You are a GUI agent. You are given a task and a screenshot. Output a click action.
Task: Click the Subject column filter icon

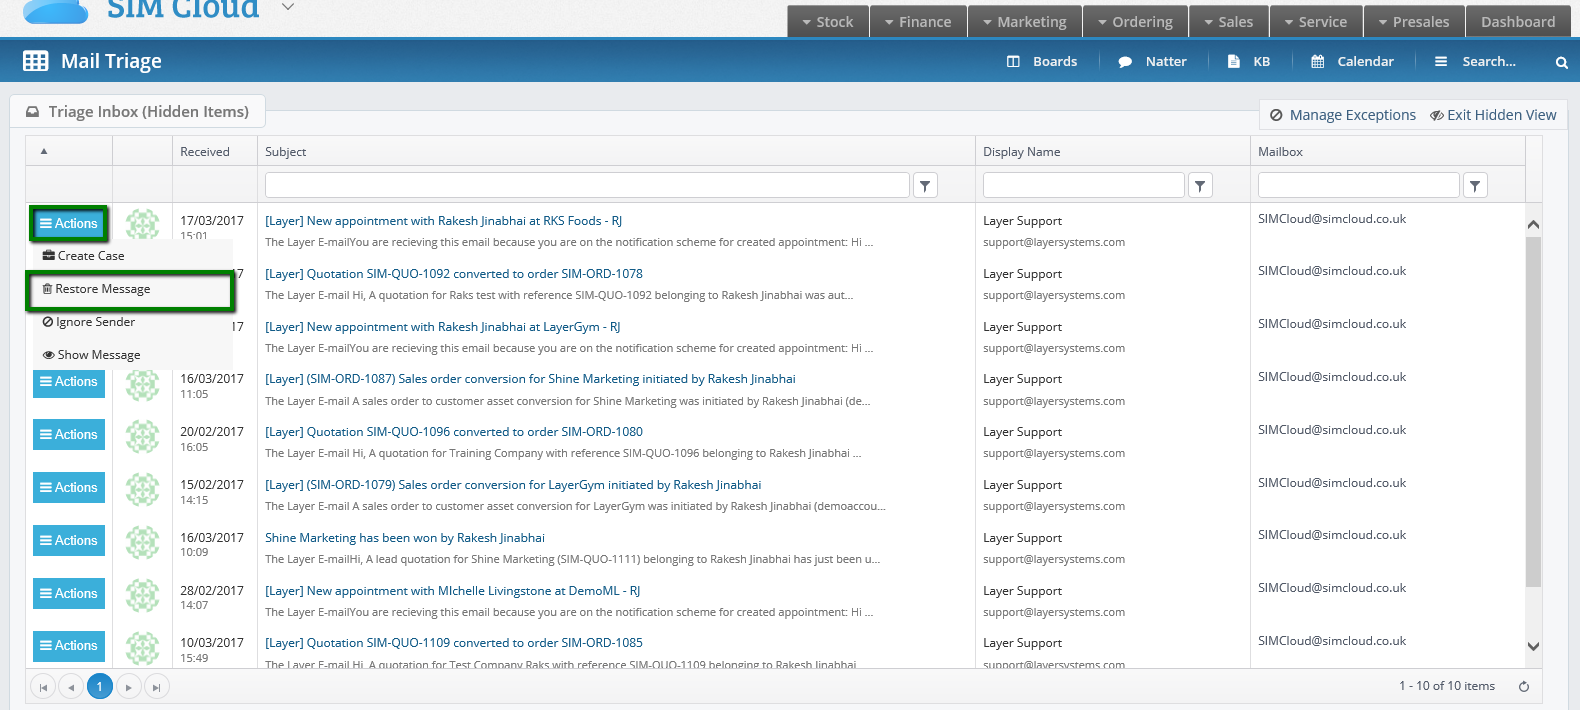click(x=925, y=185)
